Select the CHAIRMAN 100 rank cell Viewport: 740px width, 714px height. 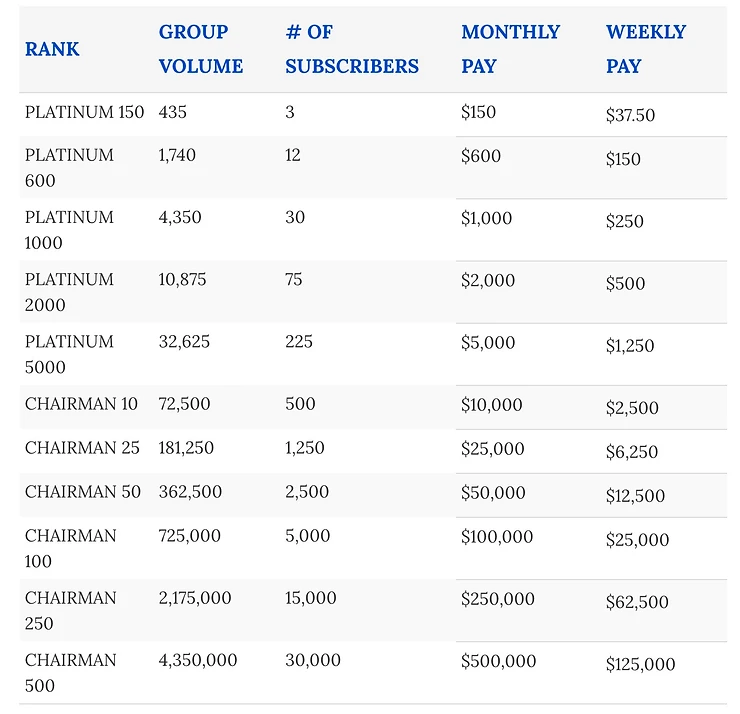pyautogui.click(x=70, y=548)
